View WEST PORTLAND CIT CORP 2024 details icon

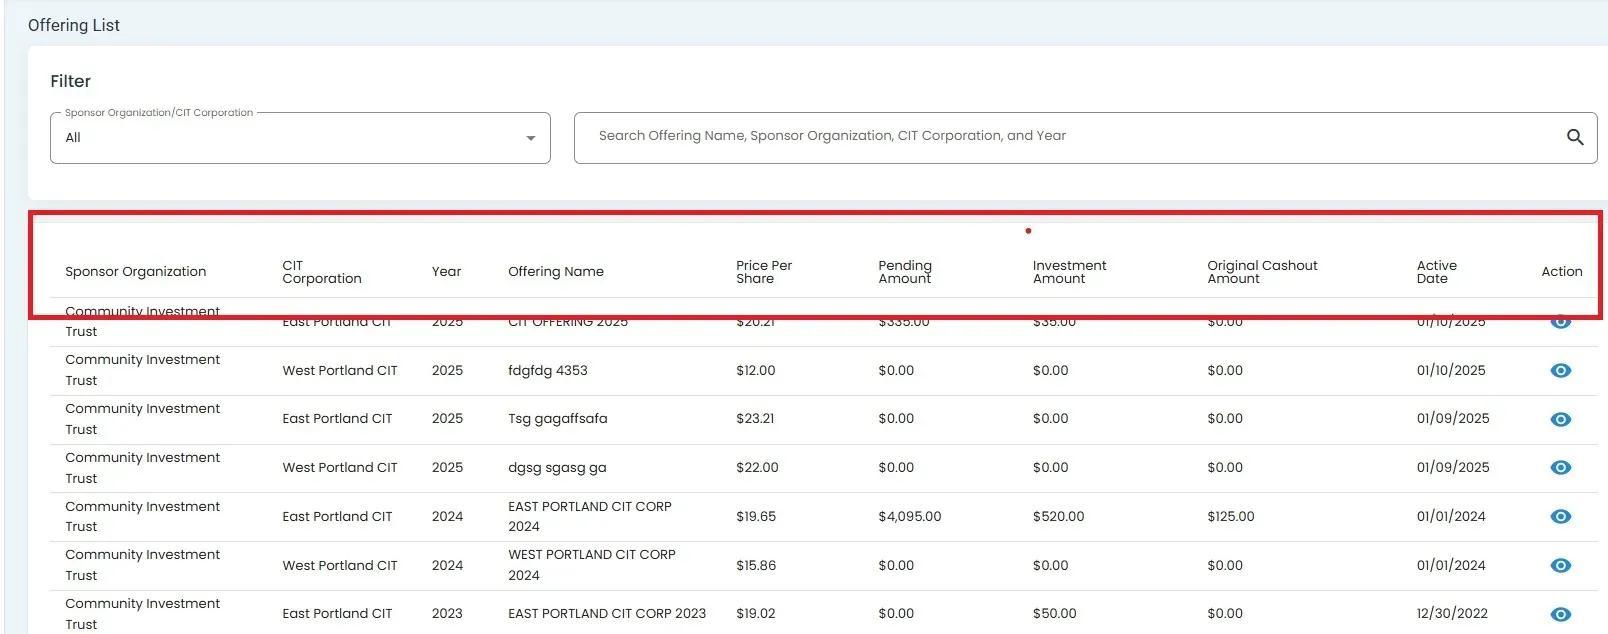coord(1560,566)
